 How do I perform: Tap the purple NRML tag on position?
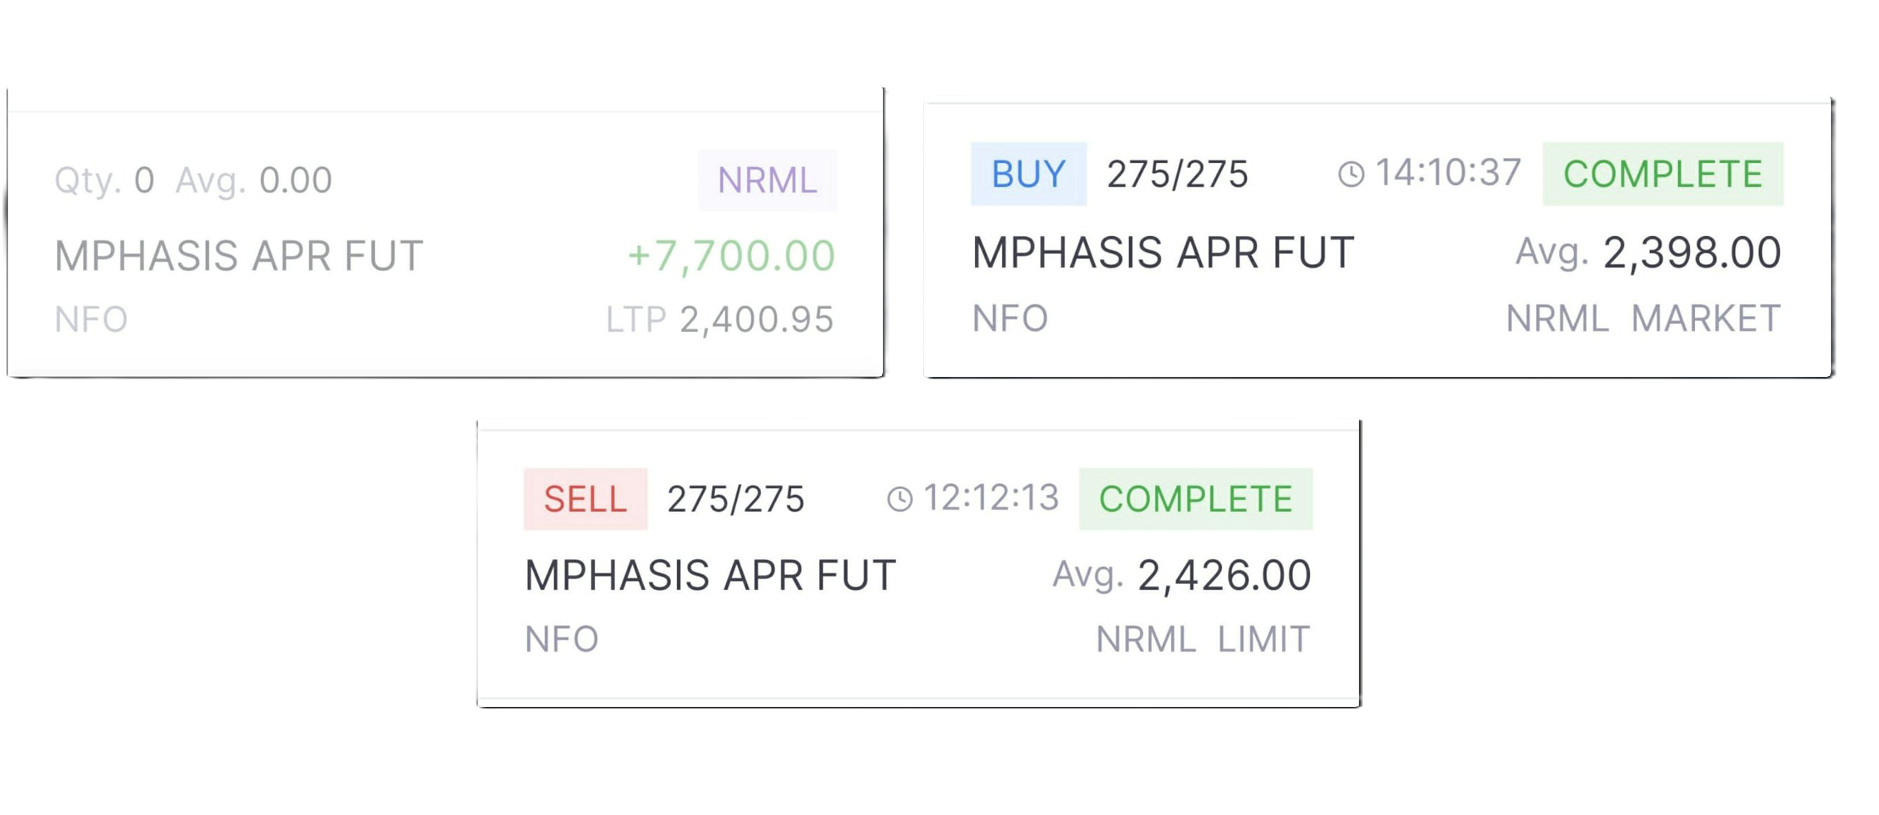[x=767, y=180]
